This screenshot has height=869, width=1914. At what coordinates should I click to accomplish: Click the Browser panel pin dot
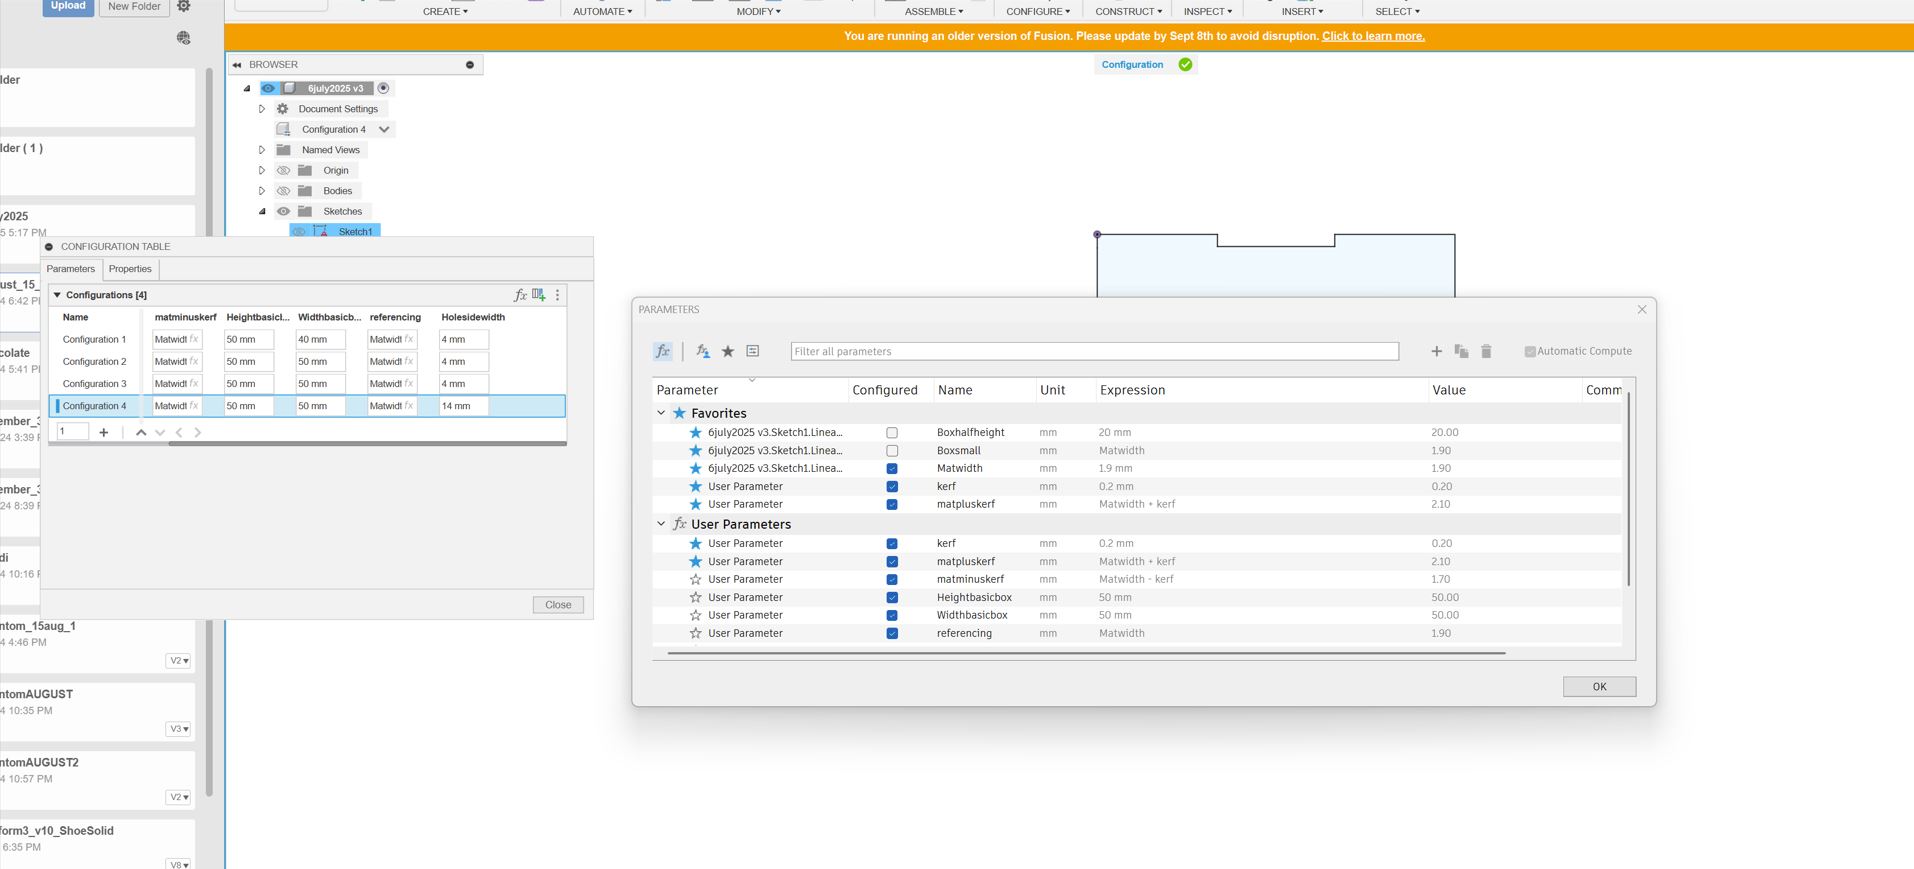470,65
